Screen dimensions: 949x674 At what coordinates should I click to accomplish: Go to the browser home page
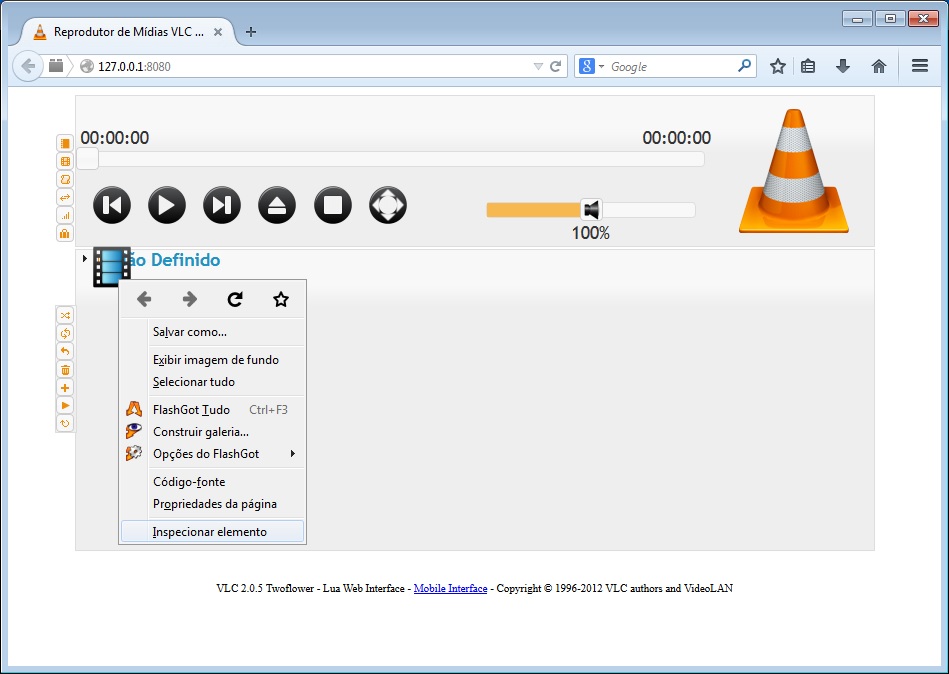[x=879, y=66]
